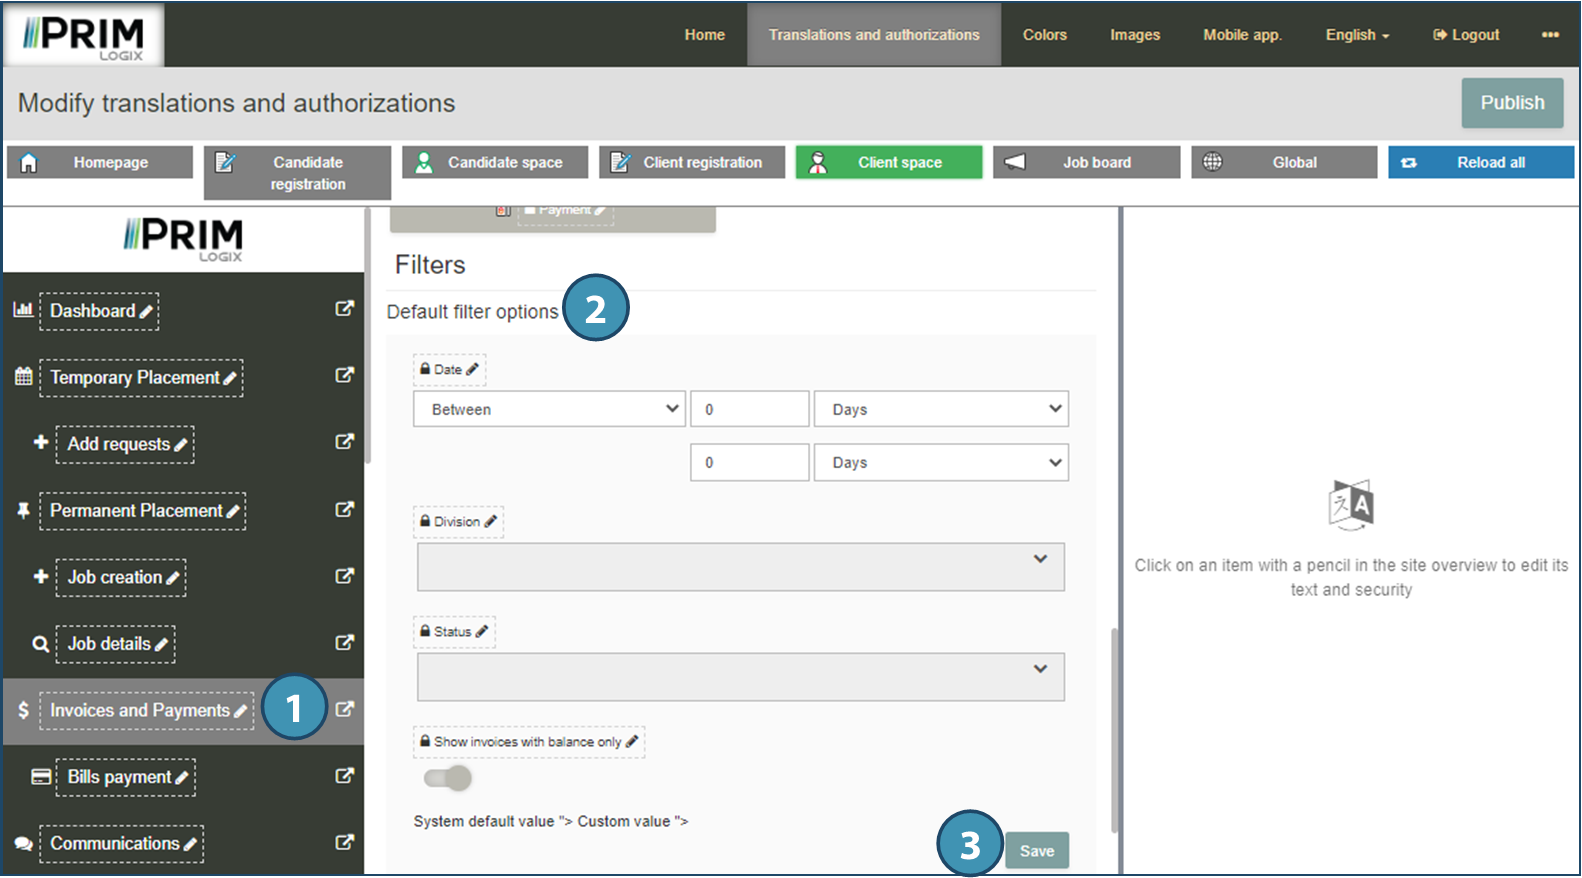Open the Colors menu item

1044,35
